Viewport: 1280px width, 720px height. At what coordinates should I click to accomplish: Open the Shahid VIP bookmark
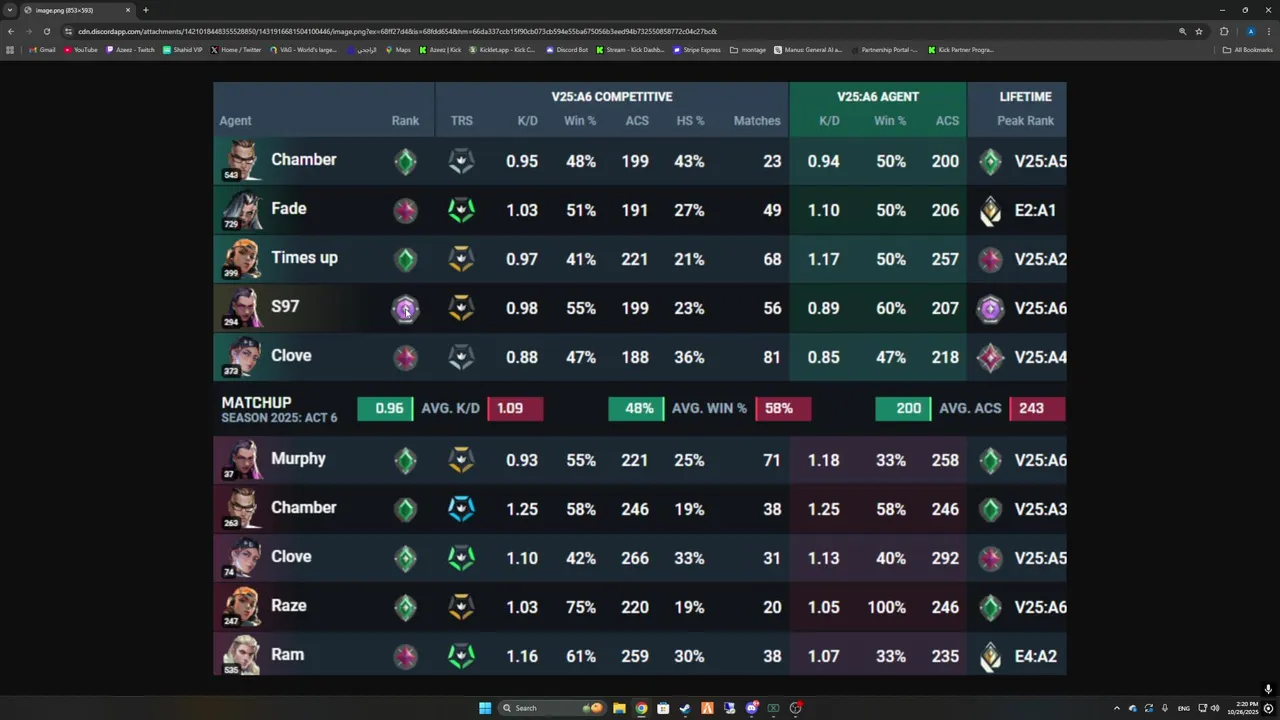[183, 50]
